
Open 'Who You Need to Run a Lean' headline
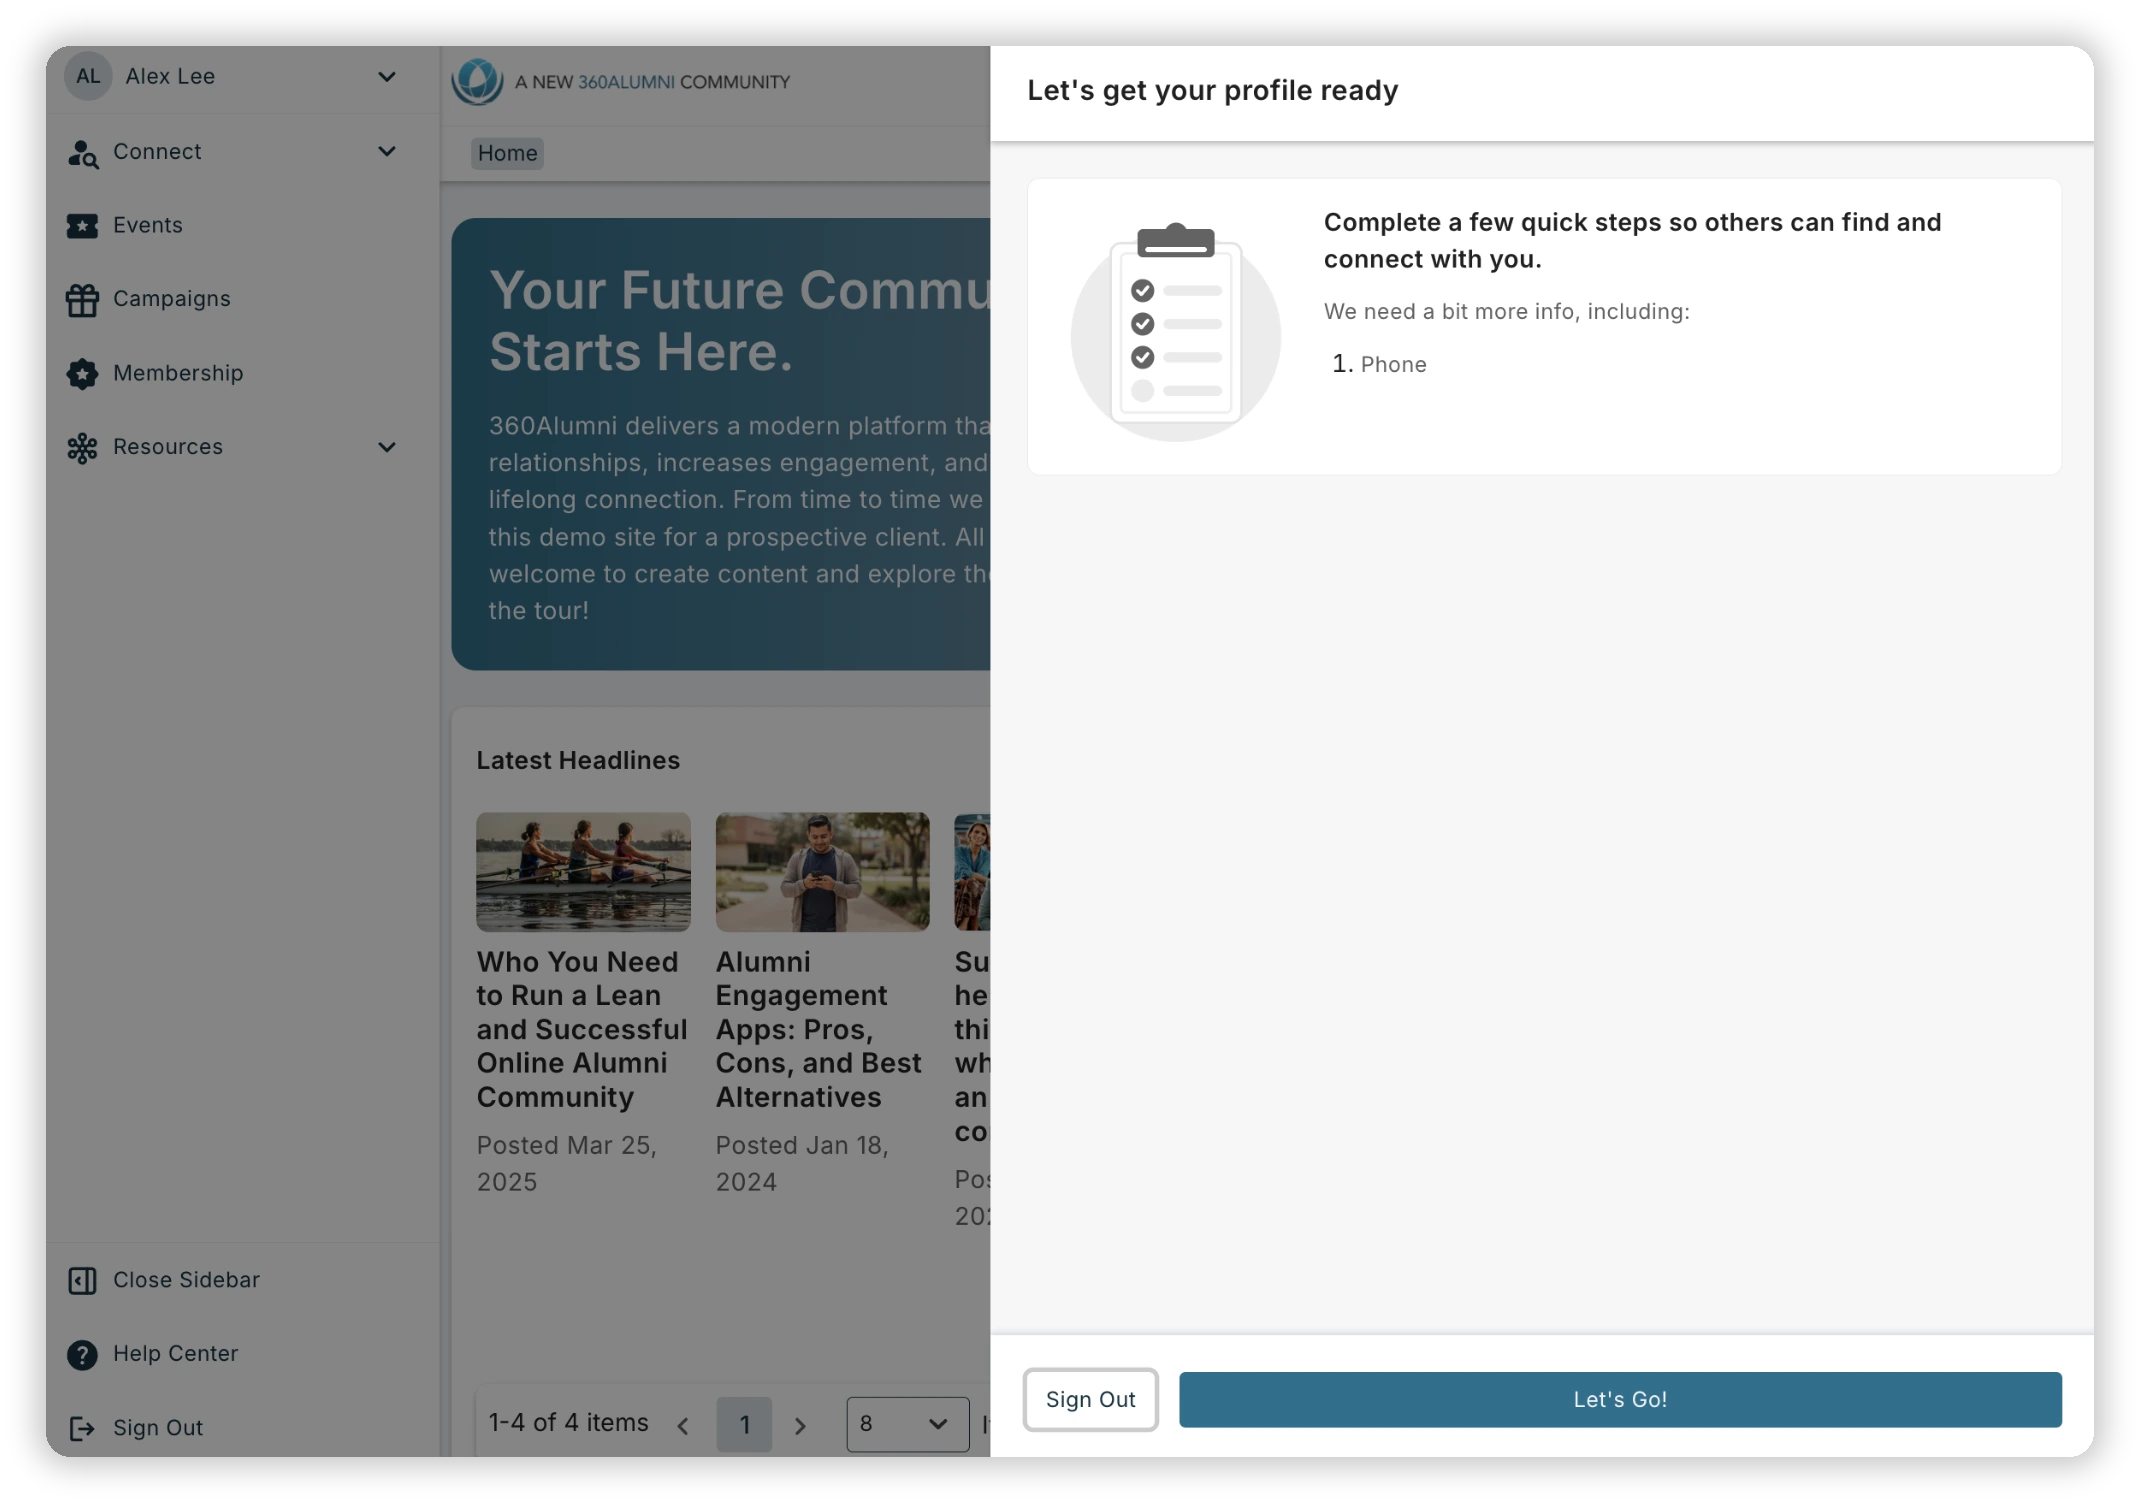[581, 1030]
